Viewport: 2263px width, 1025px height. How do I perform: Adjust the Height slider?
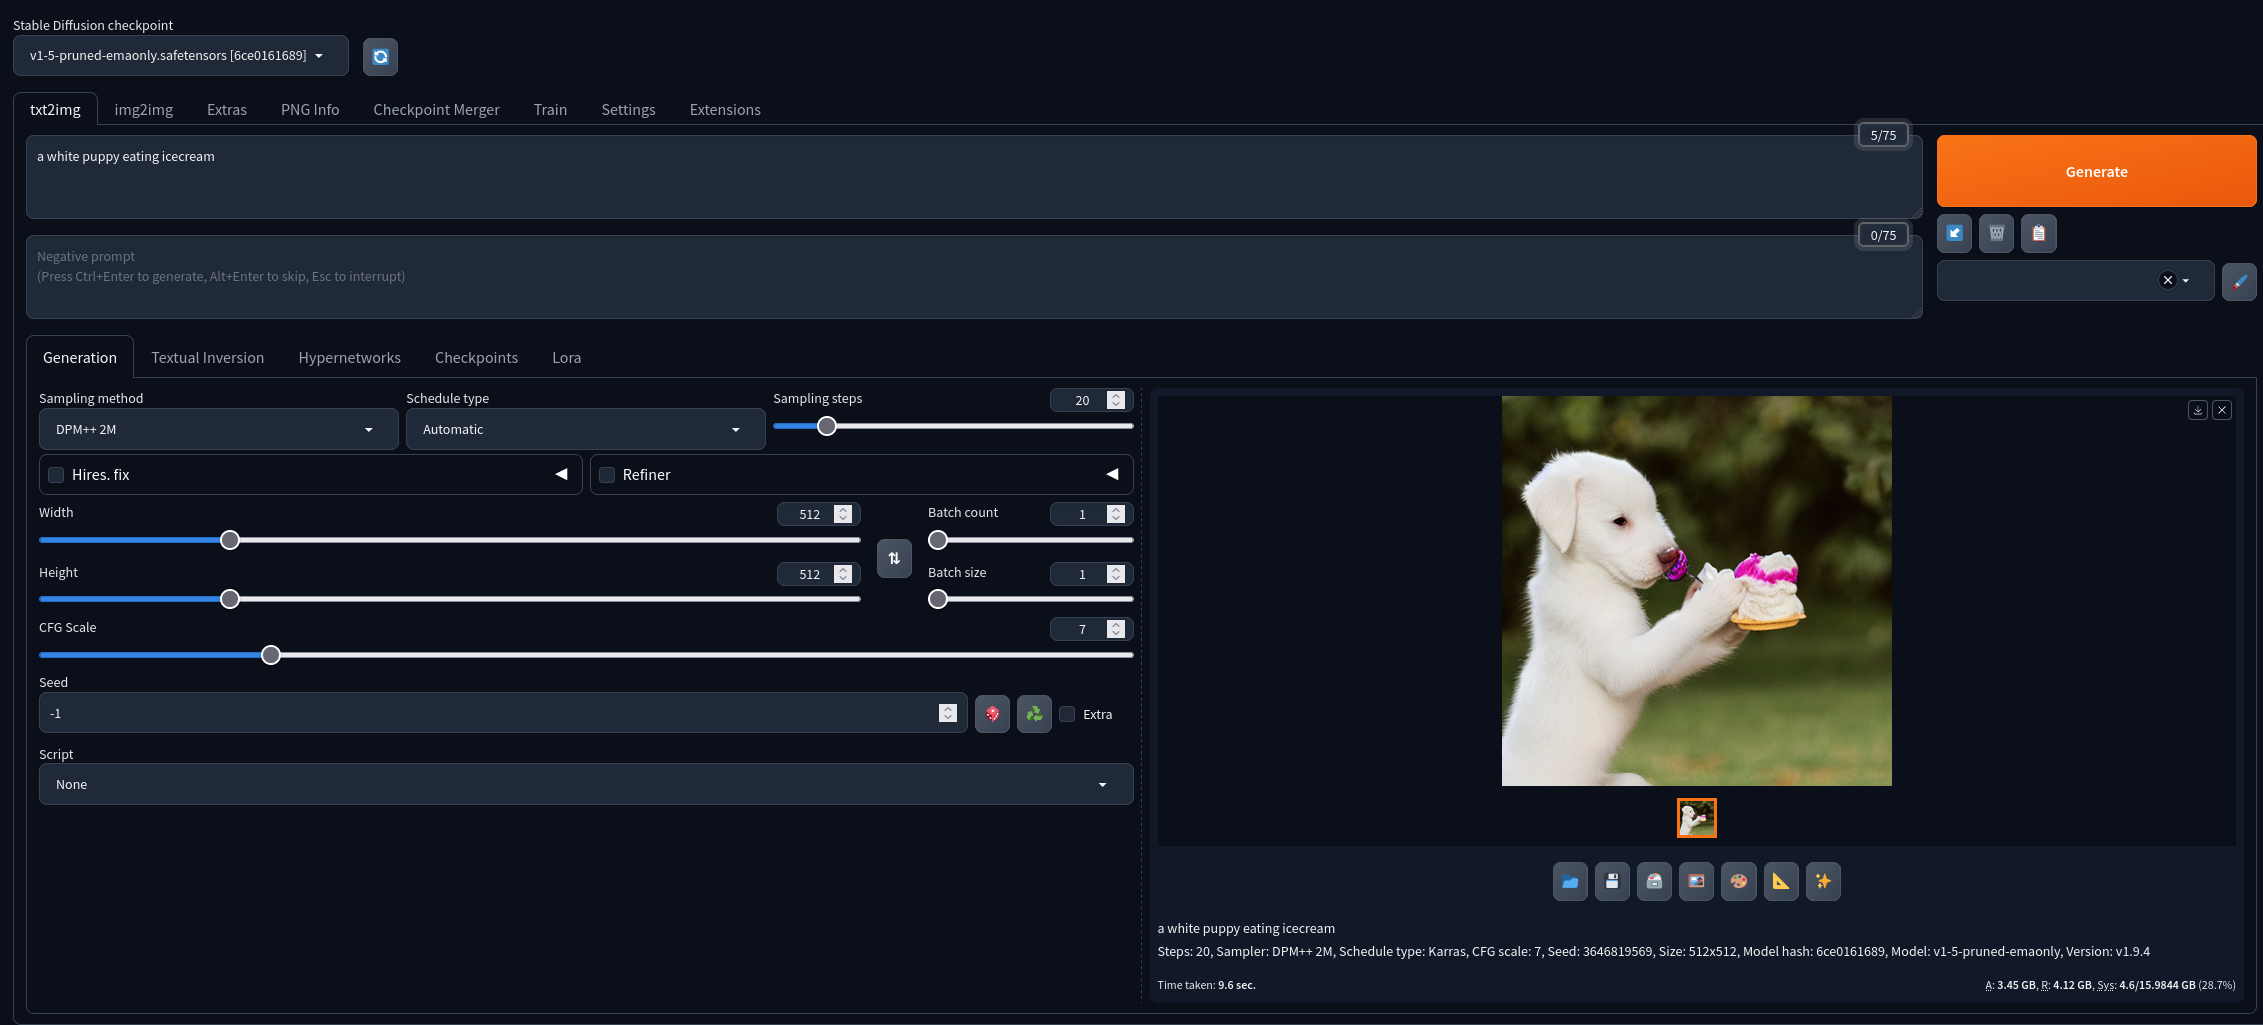[449, 600]
